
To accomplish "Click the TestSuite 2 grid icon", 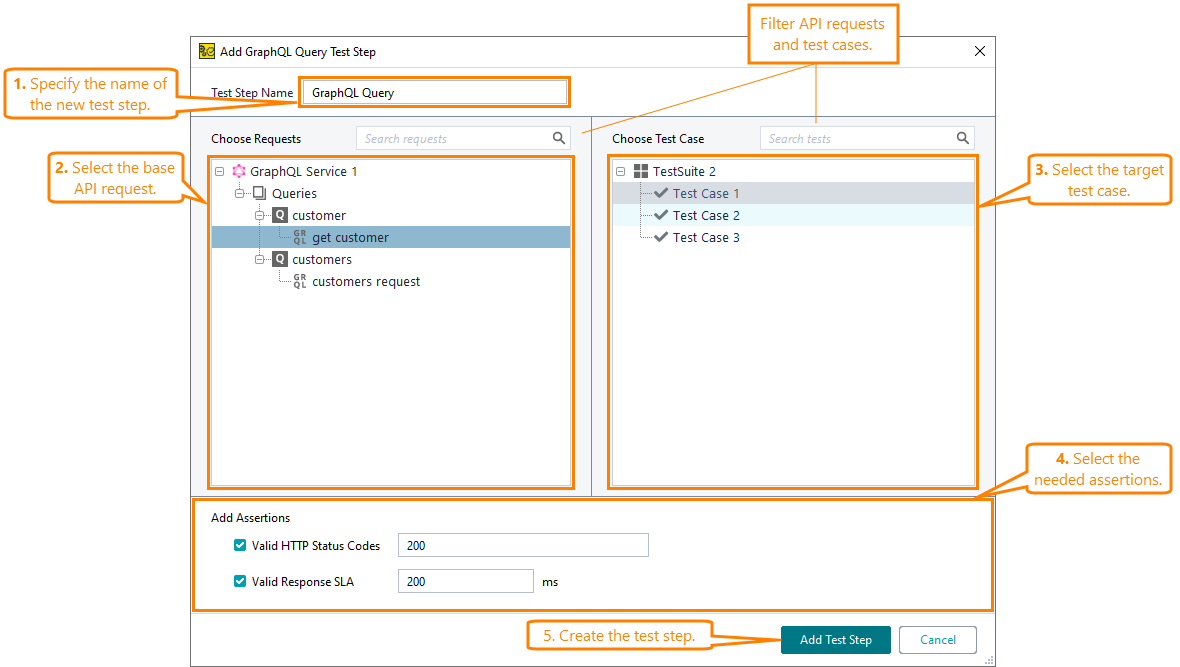I will [x=643, y=171].
